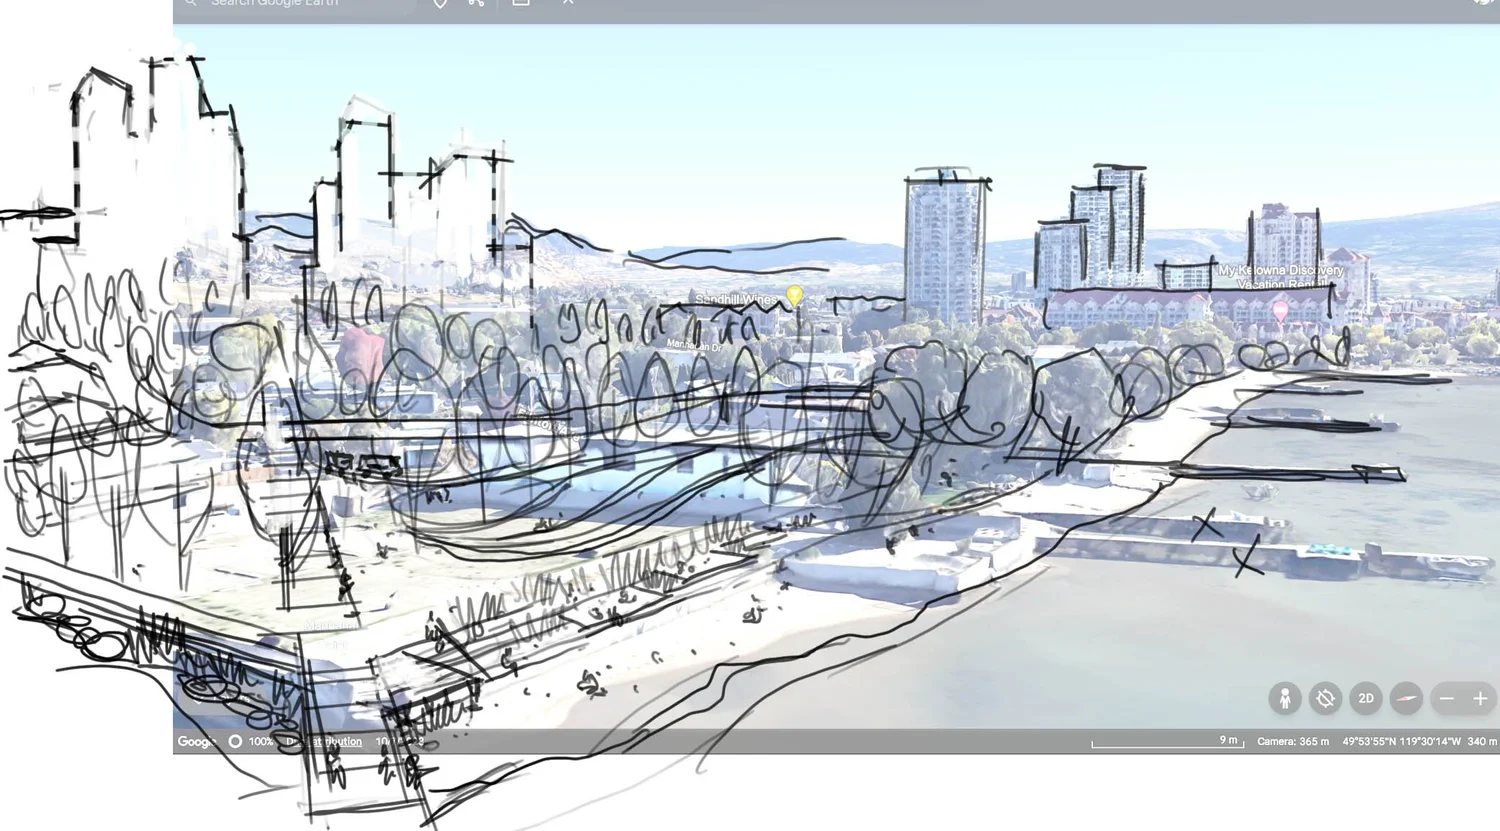The height and width of the screenshot is (831, 1500).
Task: Select the yellow Sandhill Wines map pin
Action: click(x=794, y=296)
